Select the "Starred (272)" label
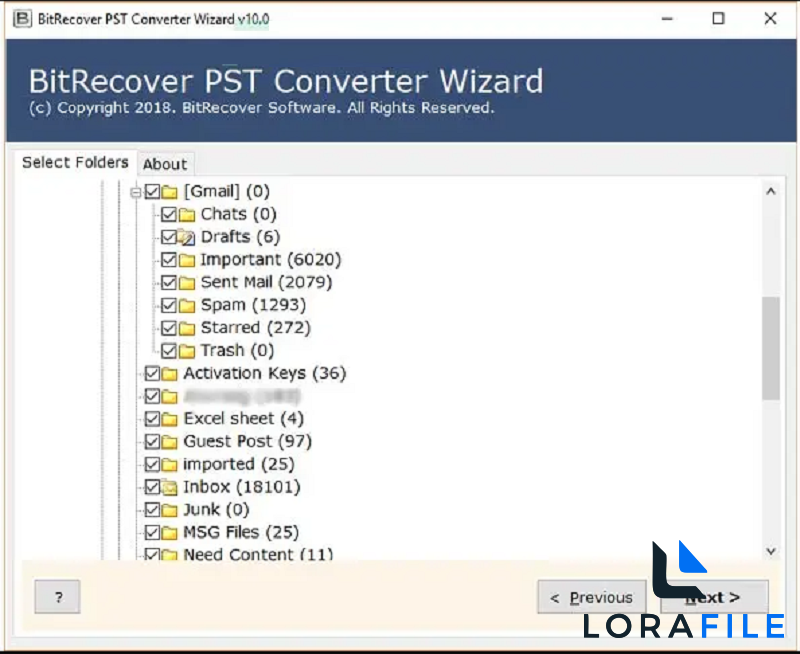Viewport: 800px width, 654px height. [x=256, y=328]
